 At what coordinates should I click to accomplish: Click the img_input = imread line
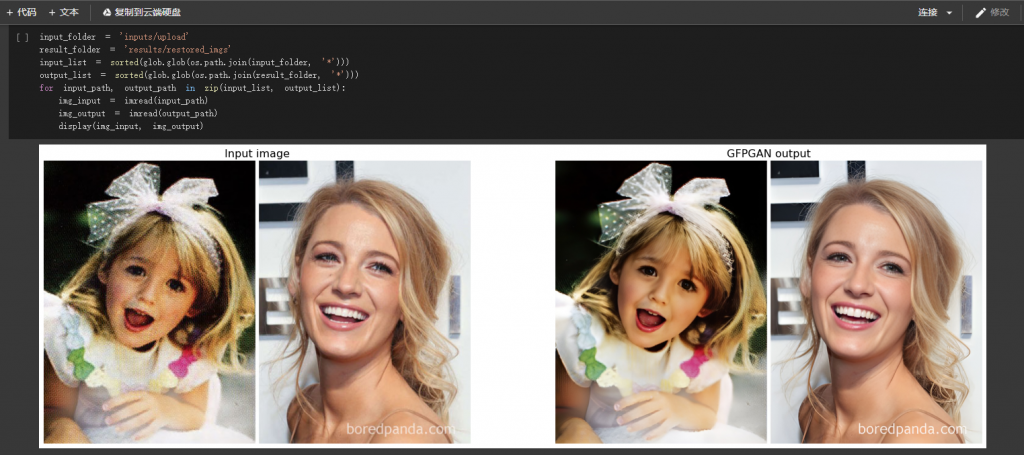pos(133,101)
